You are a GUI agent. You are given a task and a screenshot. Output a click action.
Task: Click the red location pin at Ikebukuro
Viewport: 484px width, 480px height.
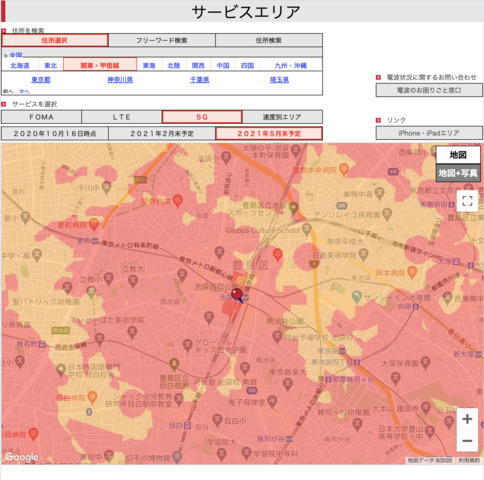(237, 295)
